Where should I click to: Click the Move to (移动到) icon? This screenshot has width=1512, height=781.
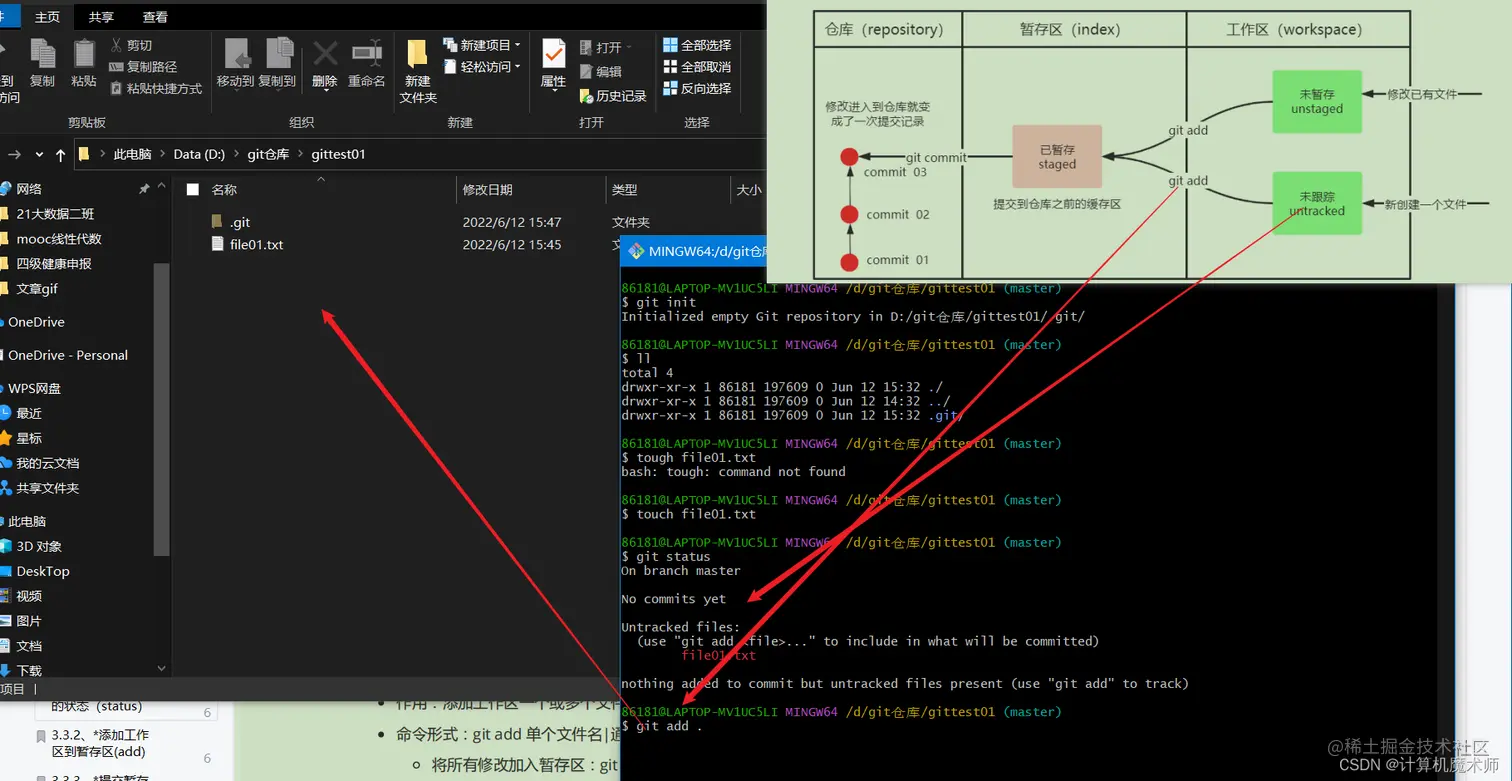(236, 54)
